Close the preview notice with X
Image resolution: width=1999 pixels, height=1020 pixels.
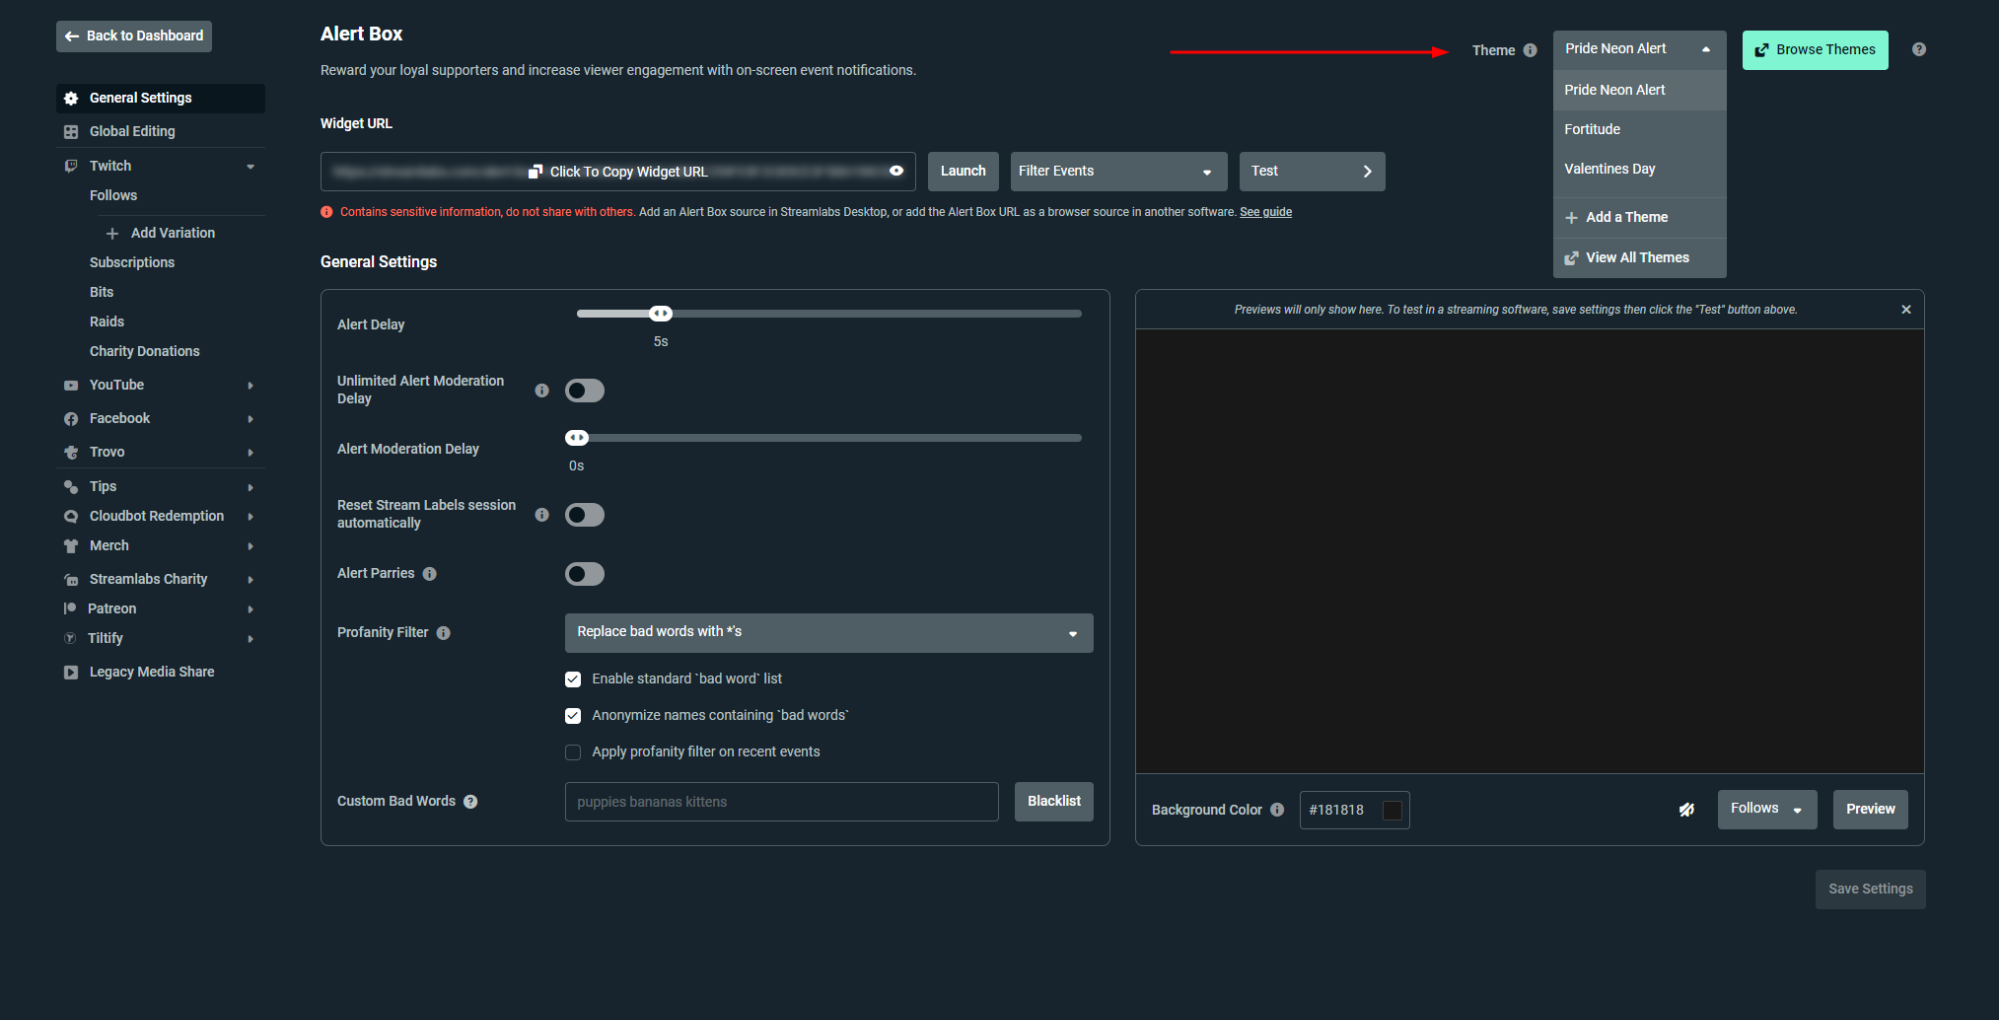click(x=1906, y=310)
